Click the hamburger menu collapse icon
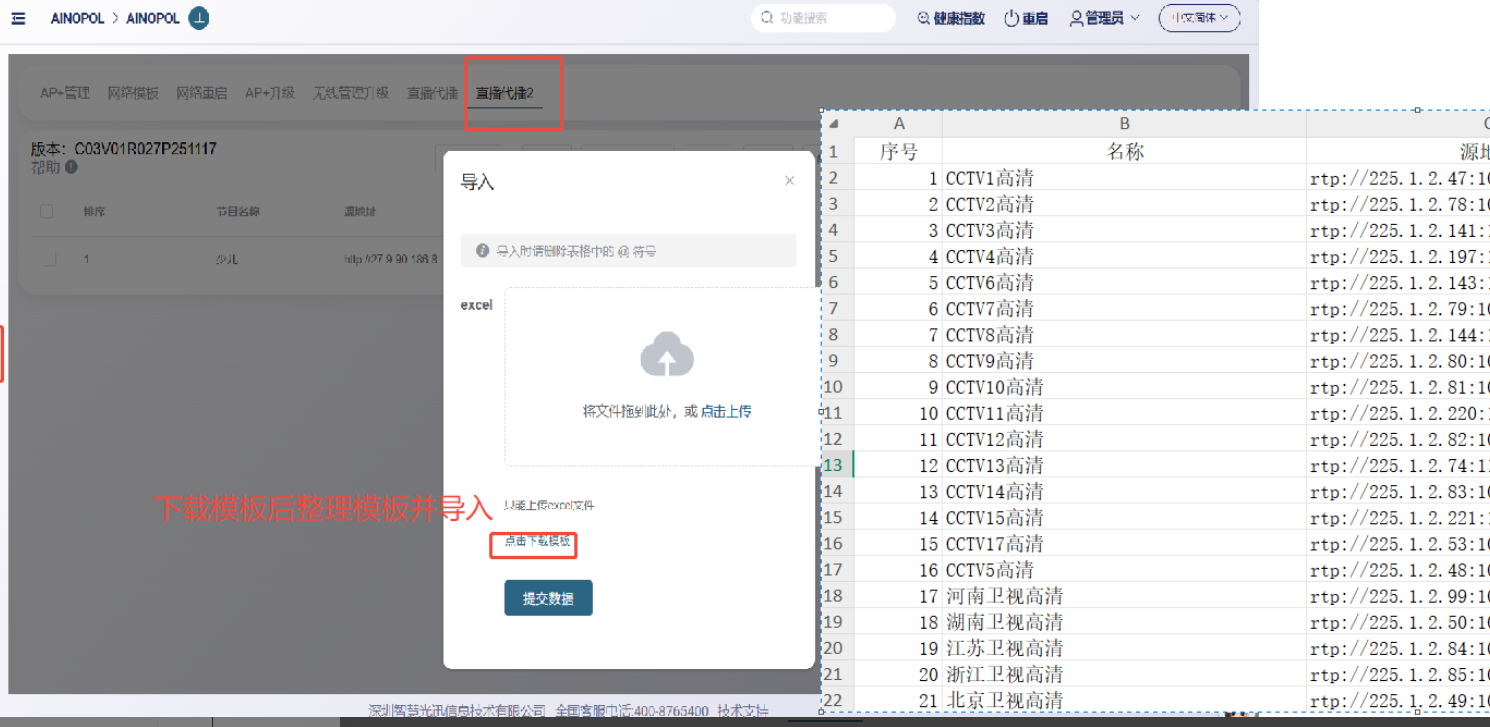 [18, 18]
